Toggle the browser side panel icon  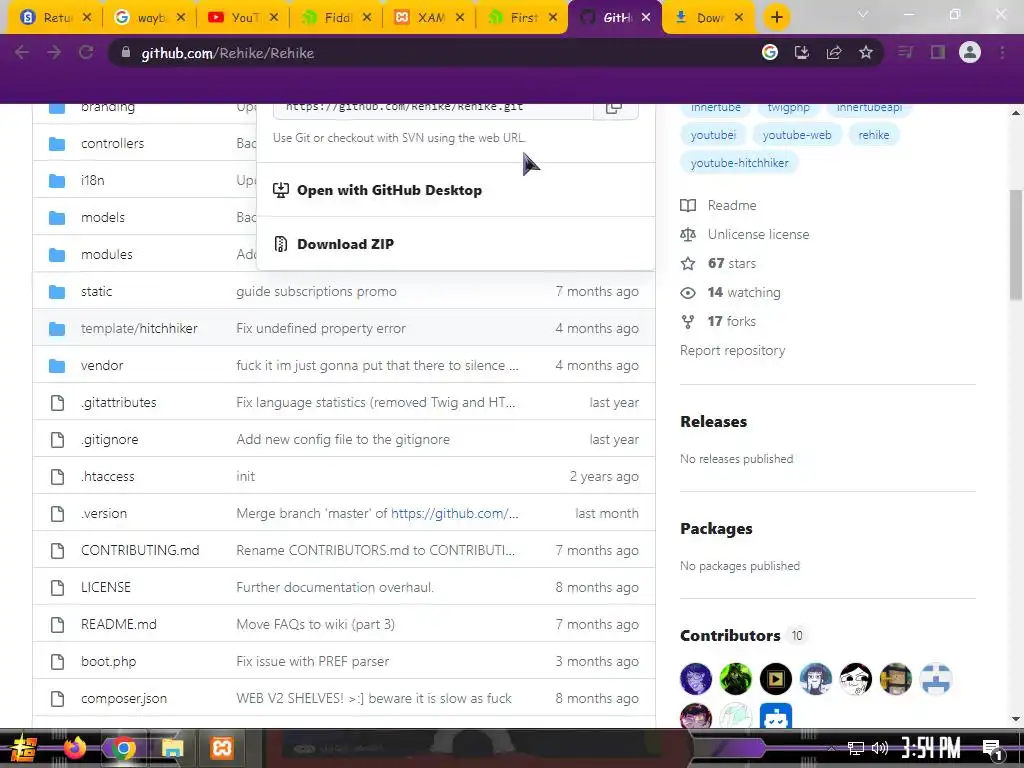point(938,53)
